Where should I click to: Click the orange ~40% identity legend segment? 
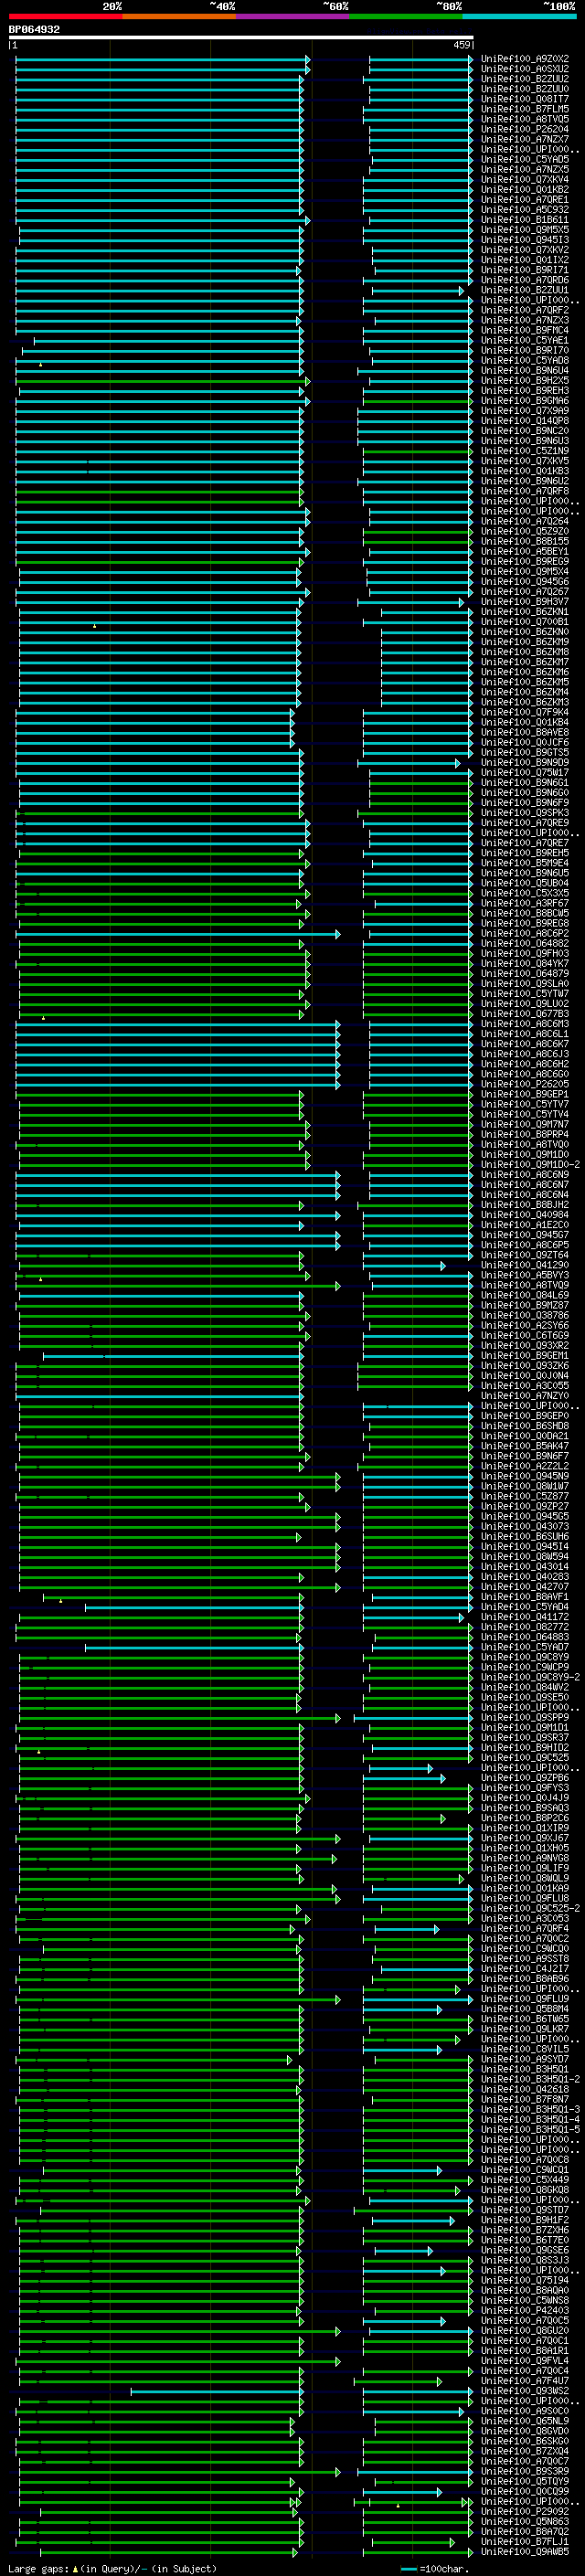pyautogui.click(x=179, y=17)
